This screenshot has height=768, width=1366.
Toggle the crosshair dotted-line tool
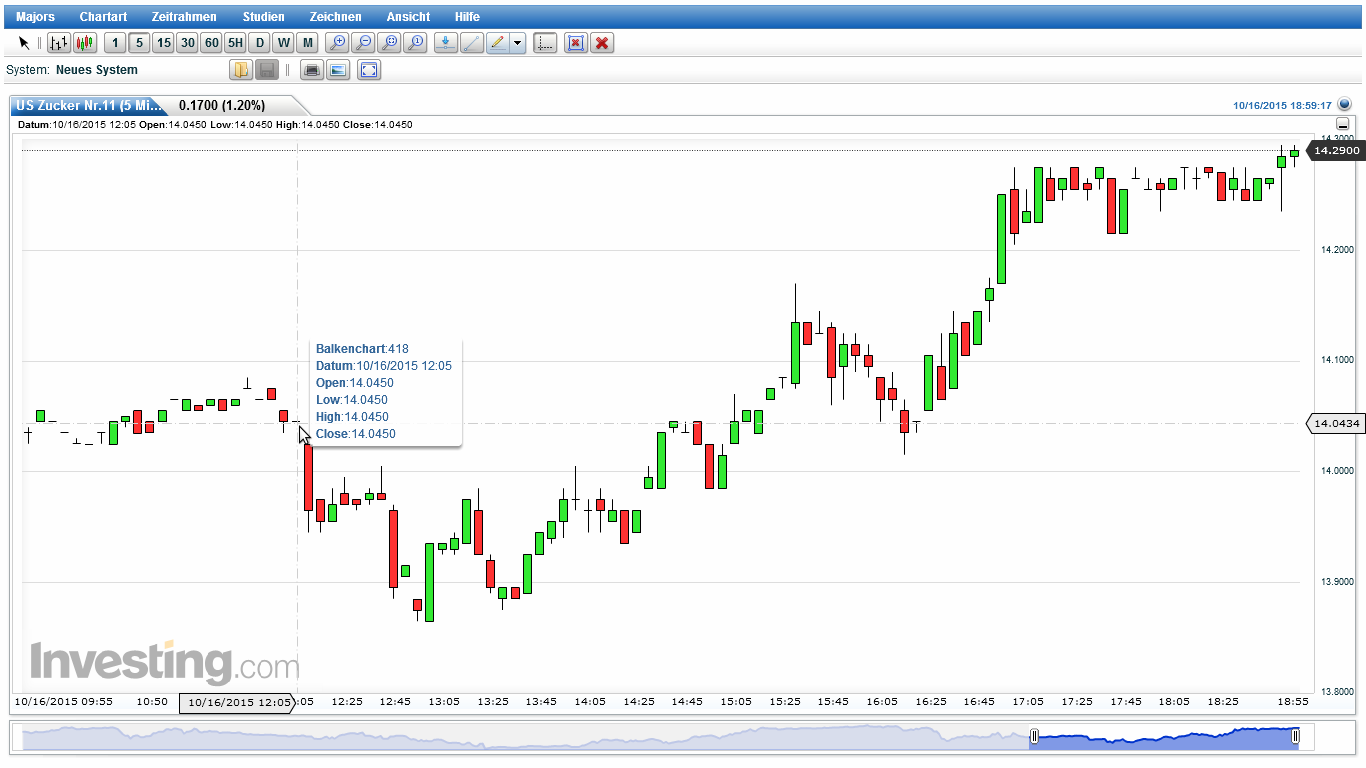click(x=545, y=43)
